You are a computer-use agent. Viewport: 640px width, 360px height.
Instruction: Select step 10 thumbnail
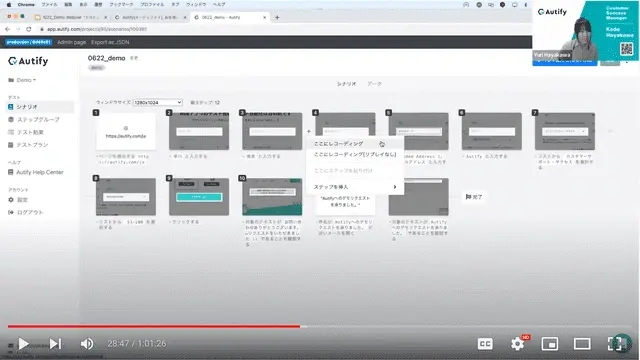(272, 197)
